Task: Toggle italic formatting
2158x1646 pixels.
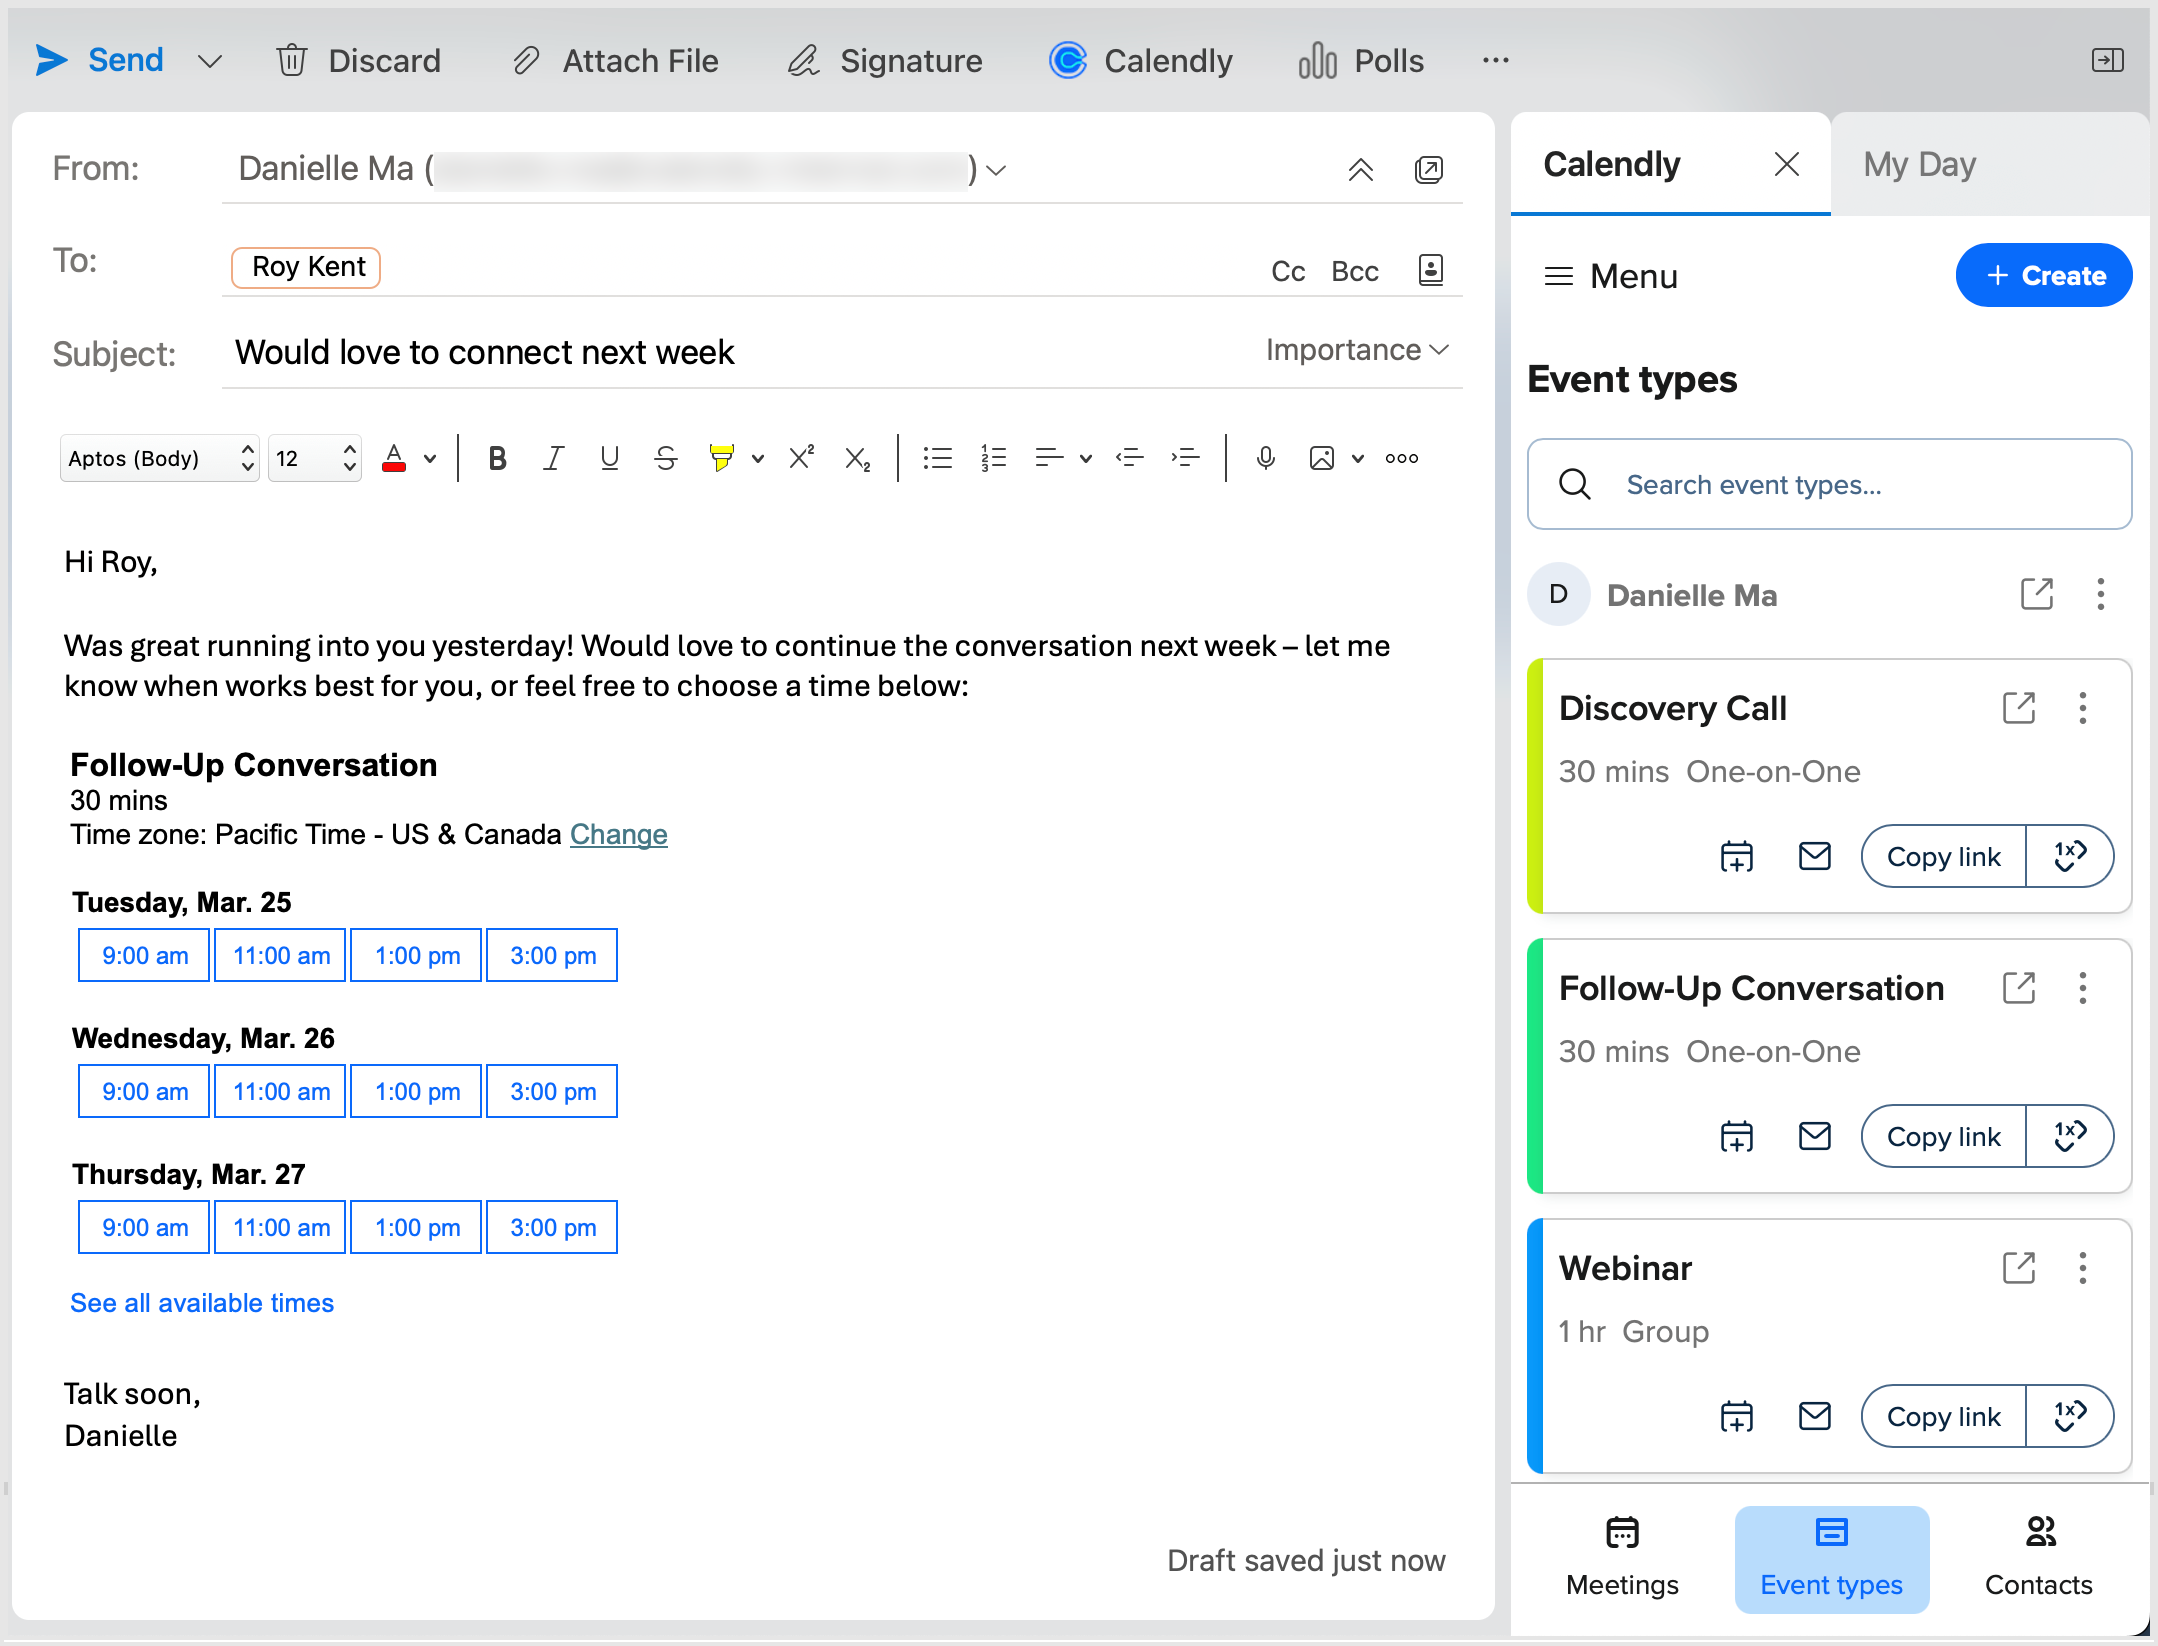Action: pyautogui.click(x=553, y=458)
